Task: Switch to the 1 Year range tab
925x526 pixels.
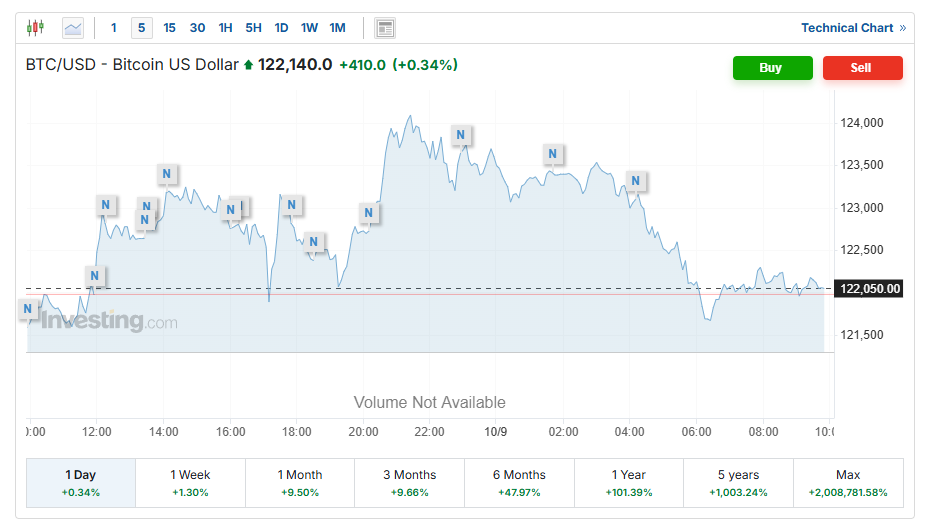Action: [x=628, y=482]
